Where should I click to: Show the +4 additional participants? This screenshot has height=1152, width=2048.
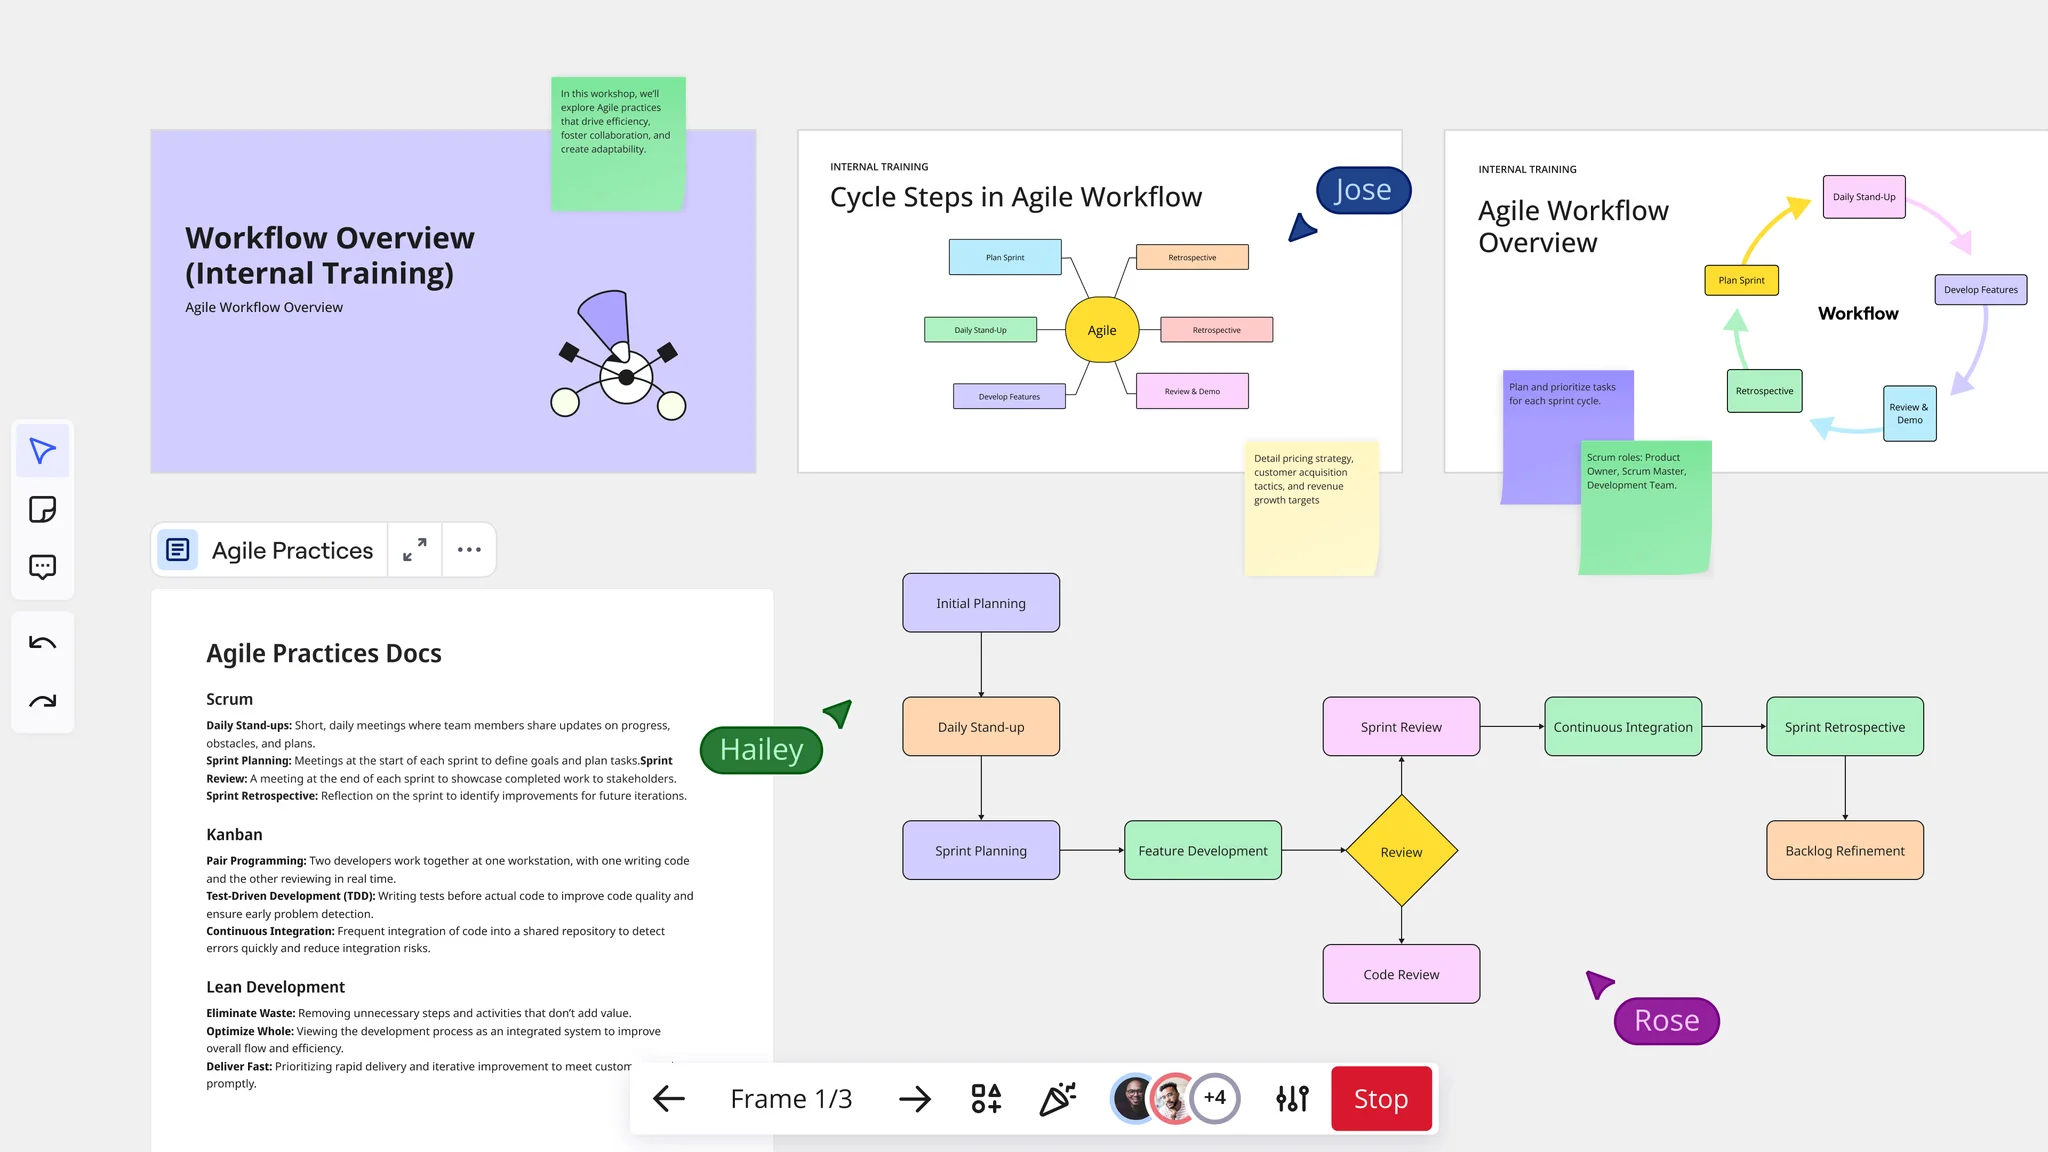coord(1215,1098)
